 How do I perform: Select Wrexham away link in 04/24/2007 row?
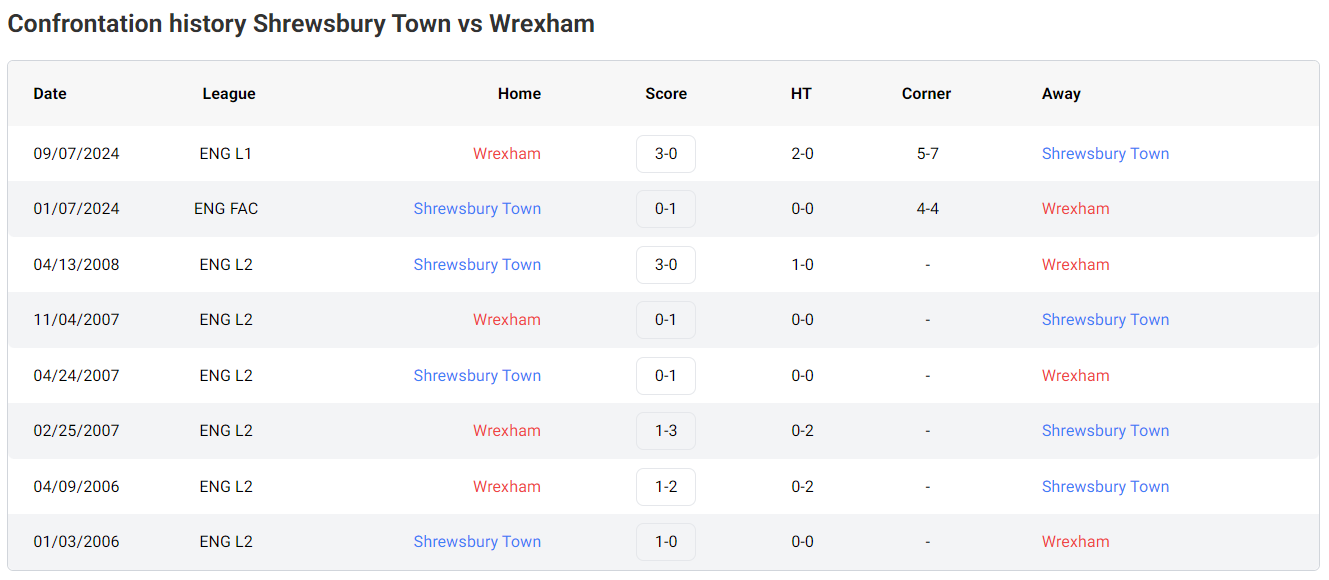1075,376
